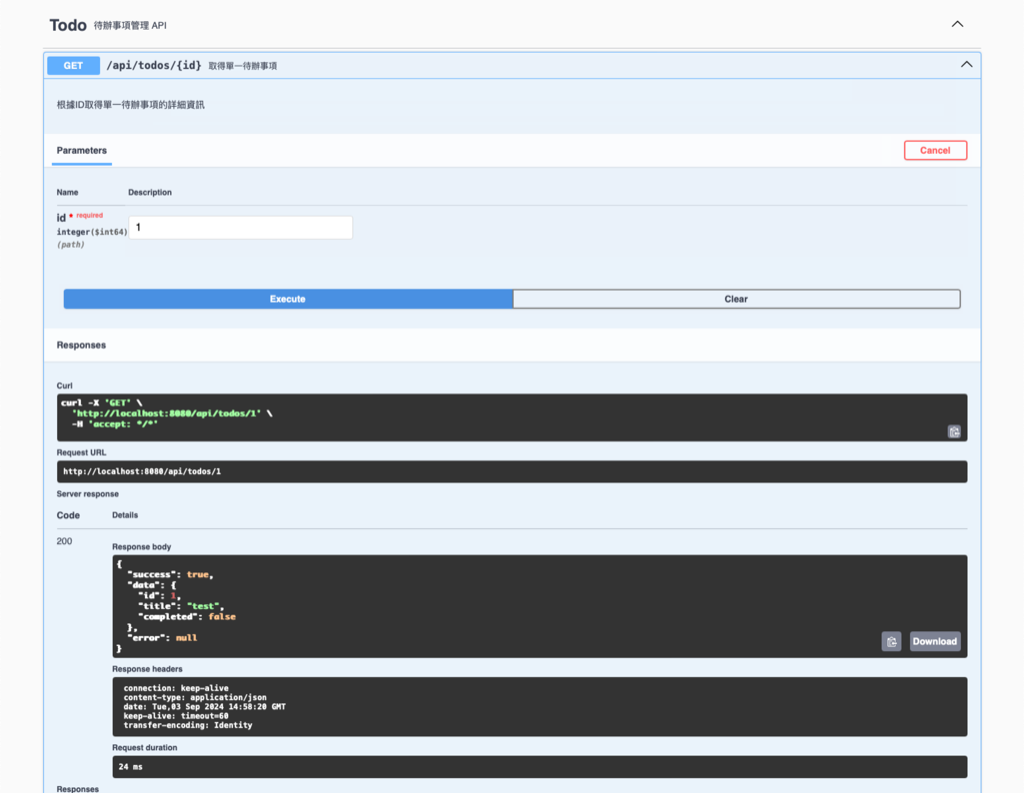The height and width of the screenshot is (793, 1024).
Task: Click the GET method badge
Action: pos(73,65)
